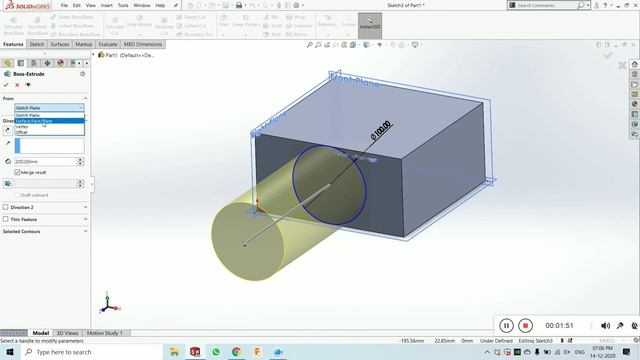Open Boss-Extrude detailed preview eye icon
The image size is (640, 360).
tap(28, 85)
